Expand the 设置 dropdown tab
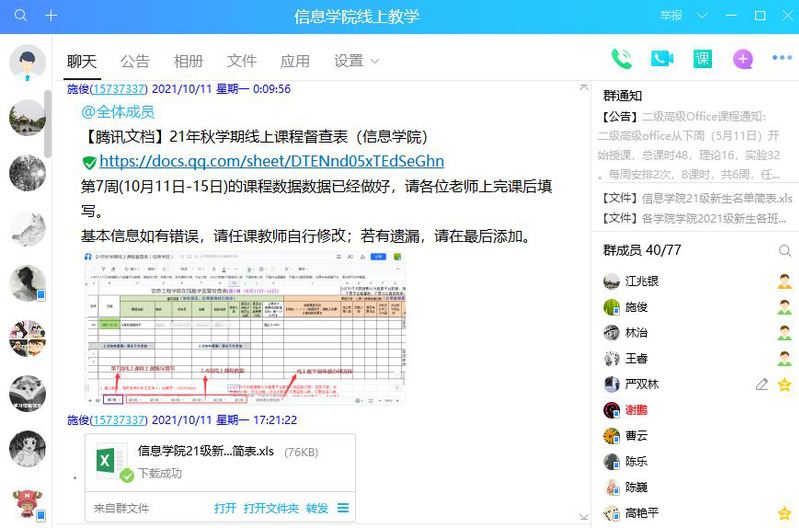Viewport: 799px width, 528px height. [356, 61]
